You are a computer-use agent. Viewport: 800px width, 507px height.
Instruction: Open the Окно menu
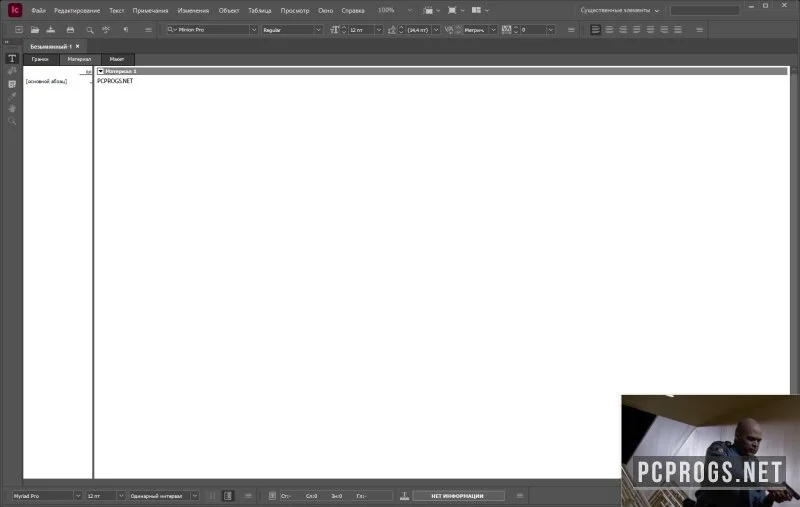[326, 10]
